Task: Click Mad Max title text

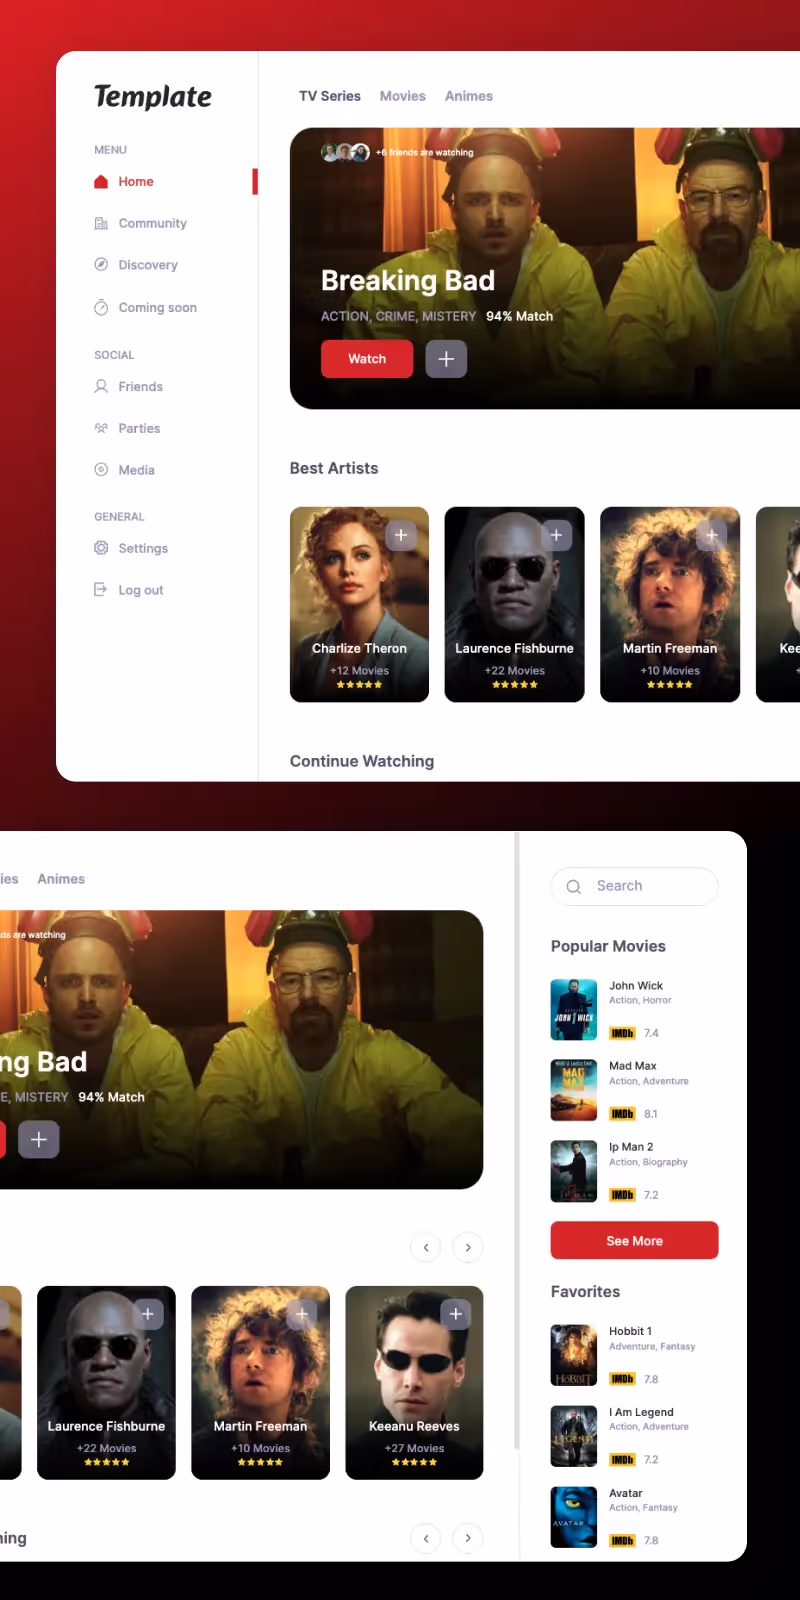Action: [633, 1066]
